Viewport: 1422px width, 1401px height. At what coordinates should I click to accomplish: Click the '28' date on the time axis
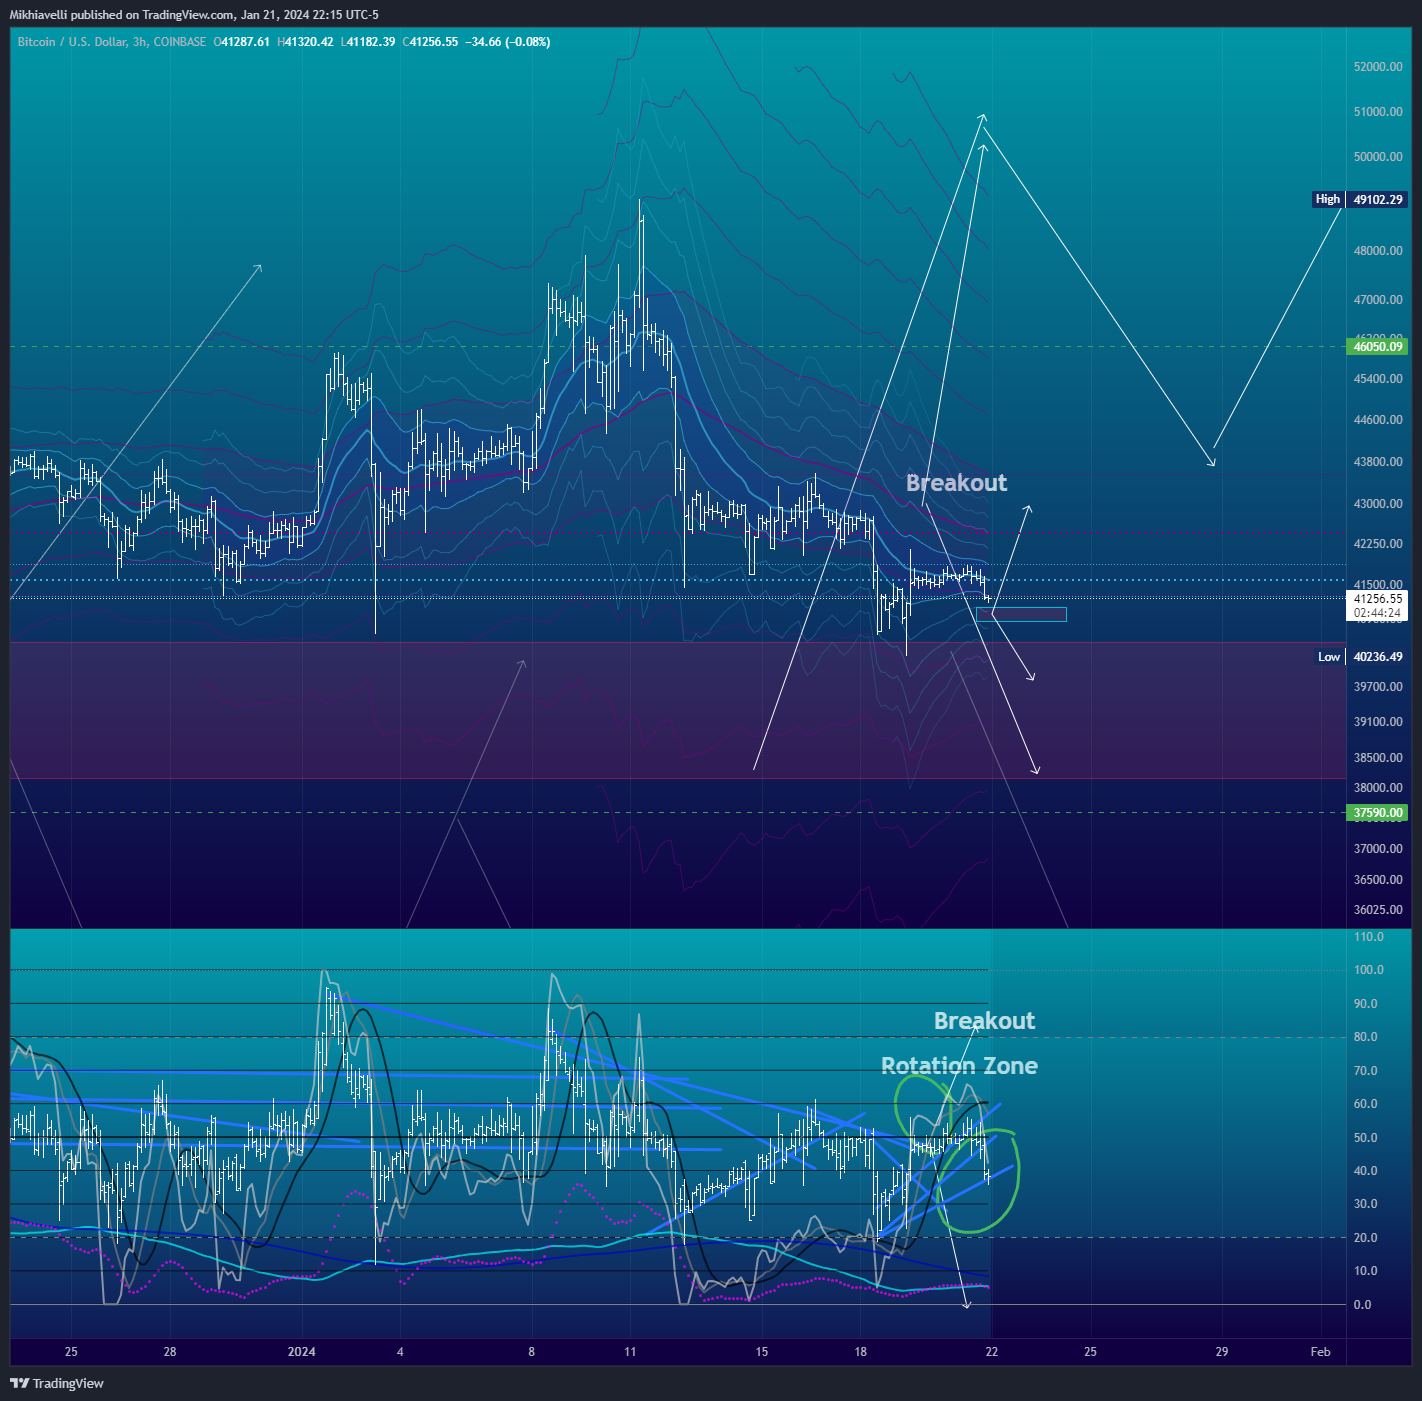point(170,1352)
